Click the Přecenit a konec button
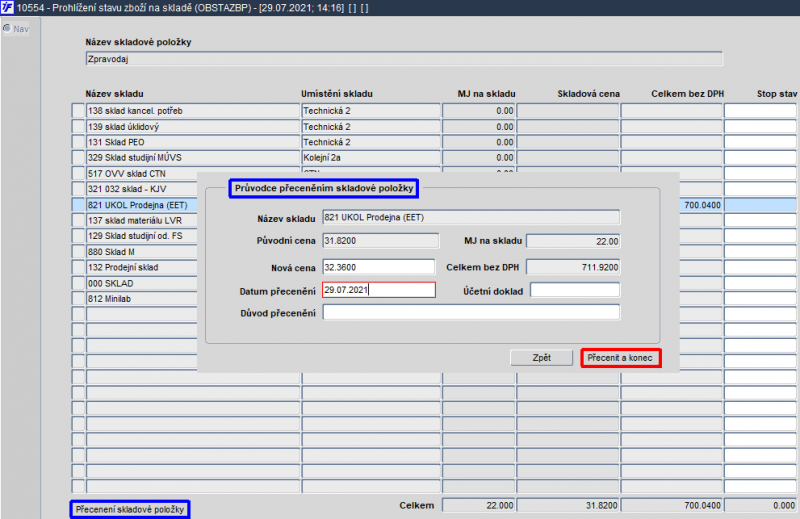Viewport: 800px width, 519px height. pos(620,357)
